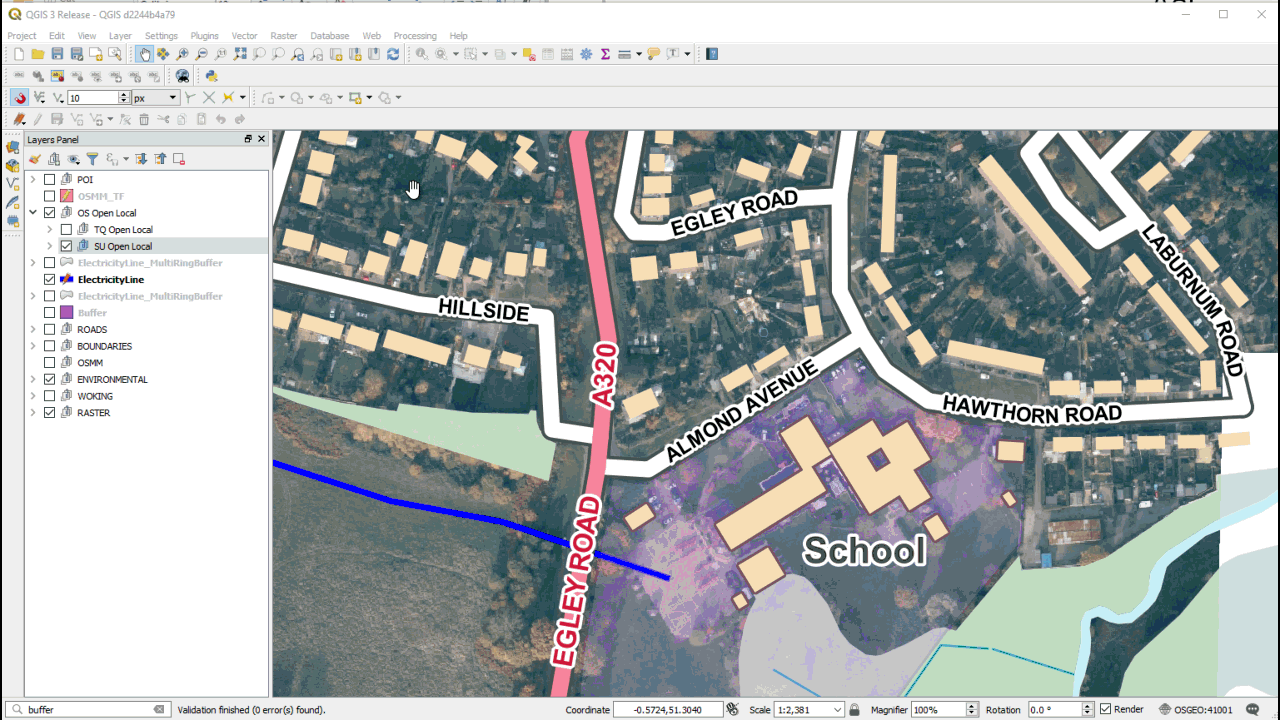Select the Zoom In magnifier tool
This screenshot has height=720, width=1280.
182,54
